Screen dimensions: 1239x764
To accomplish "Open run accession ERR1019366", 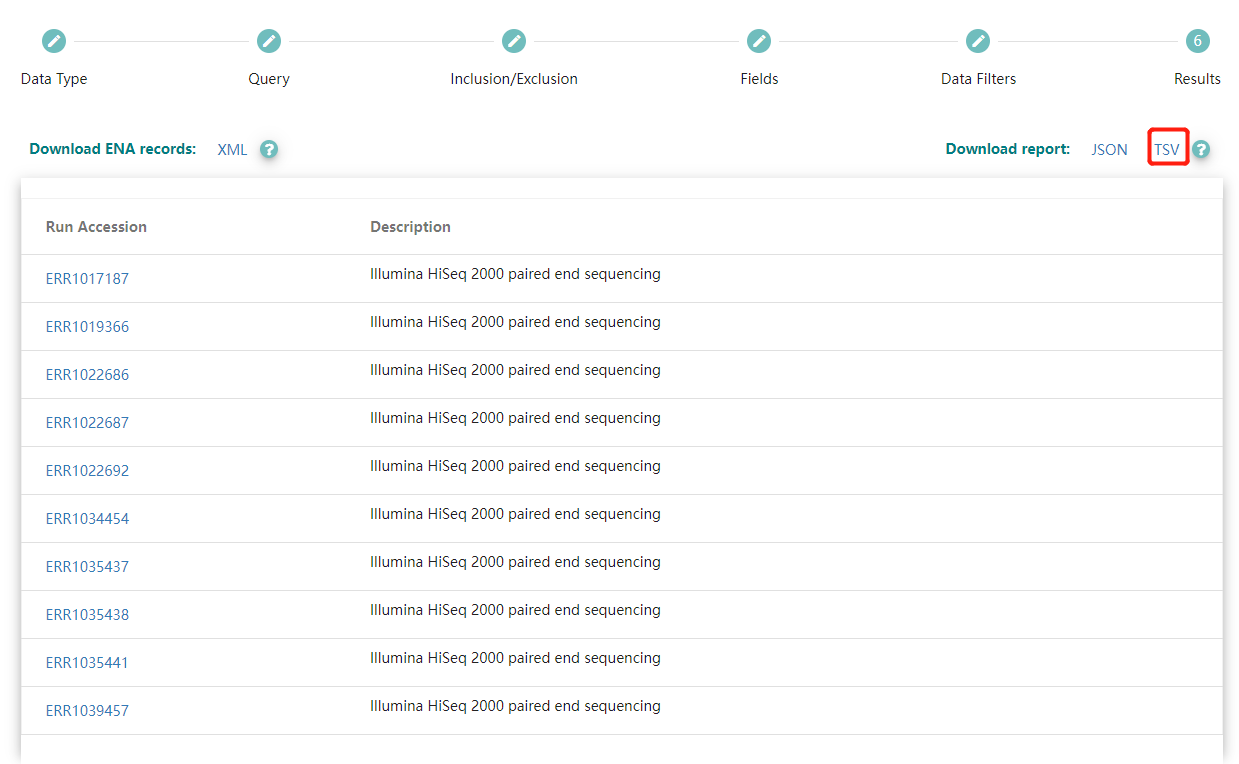I will (87, 327).
